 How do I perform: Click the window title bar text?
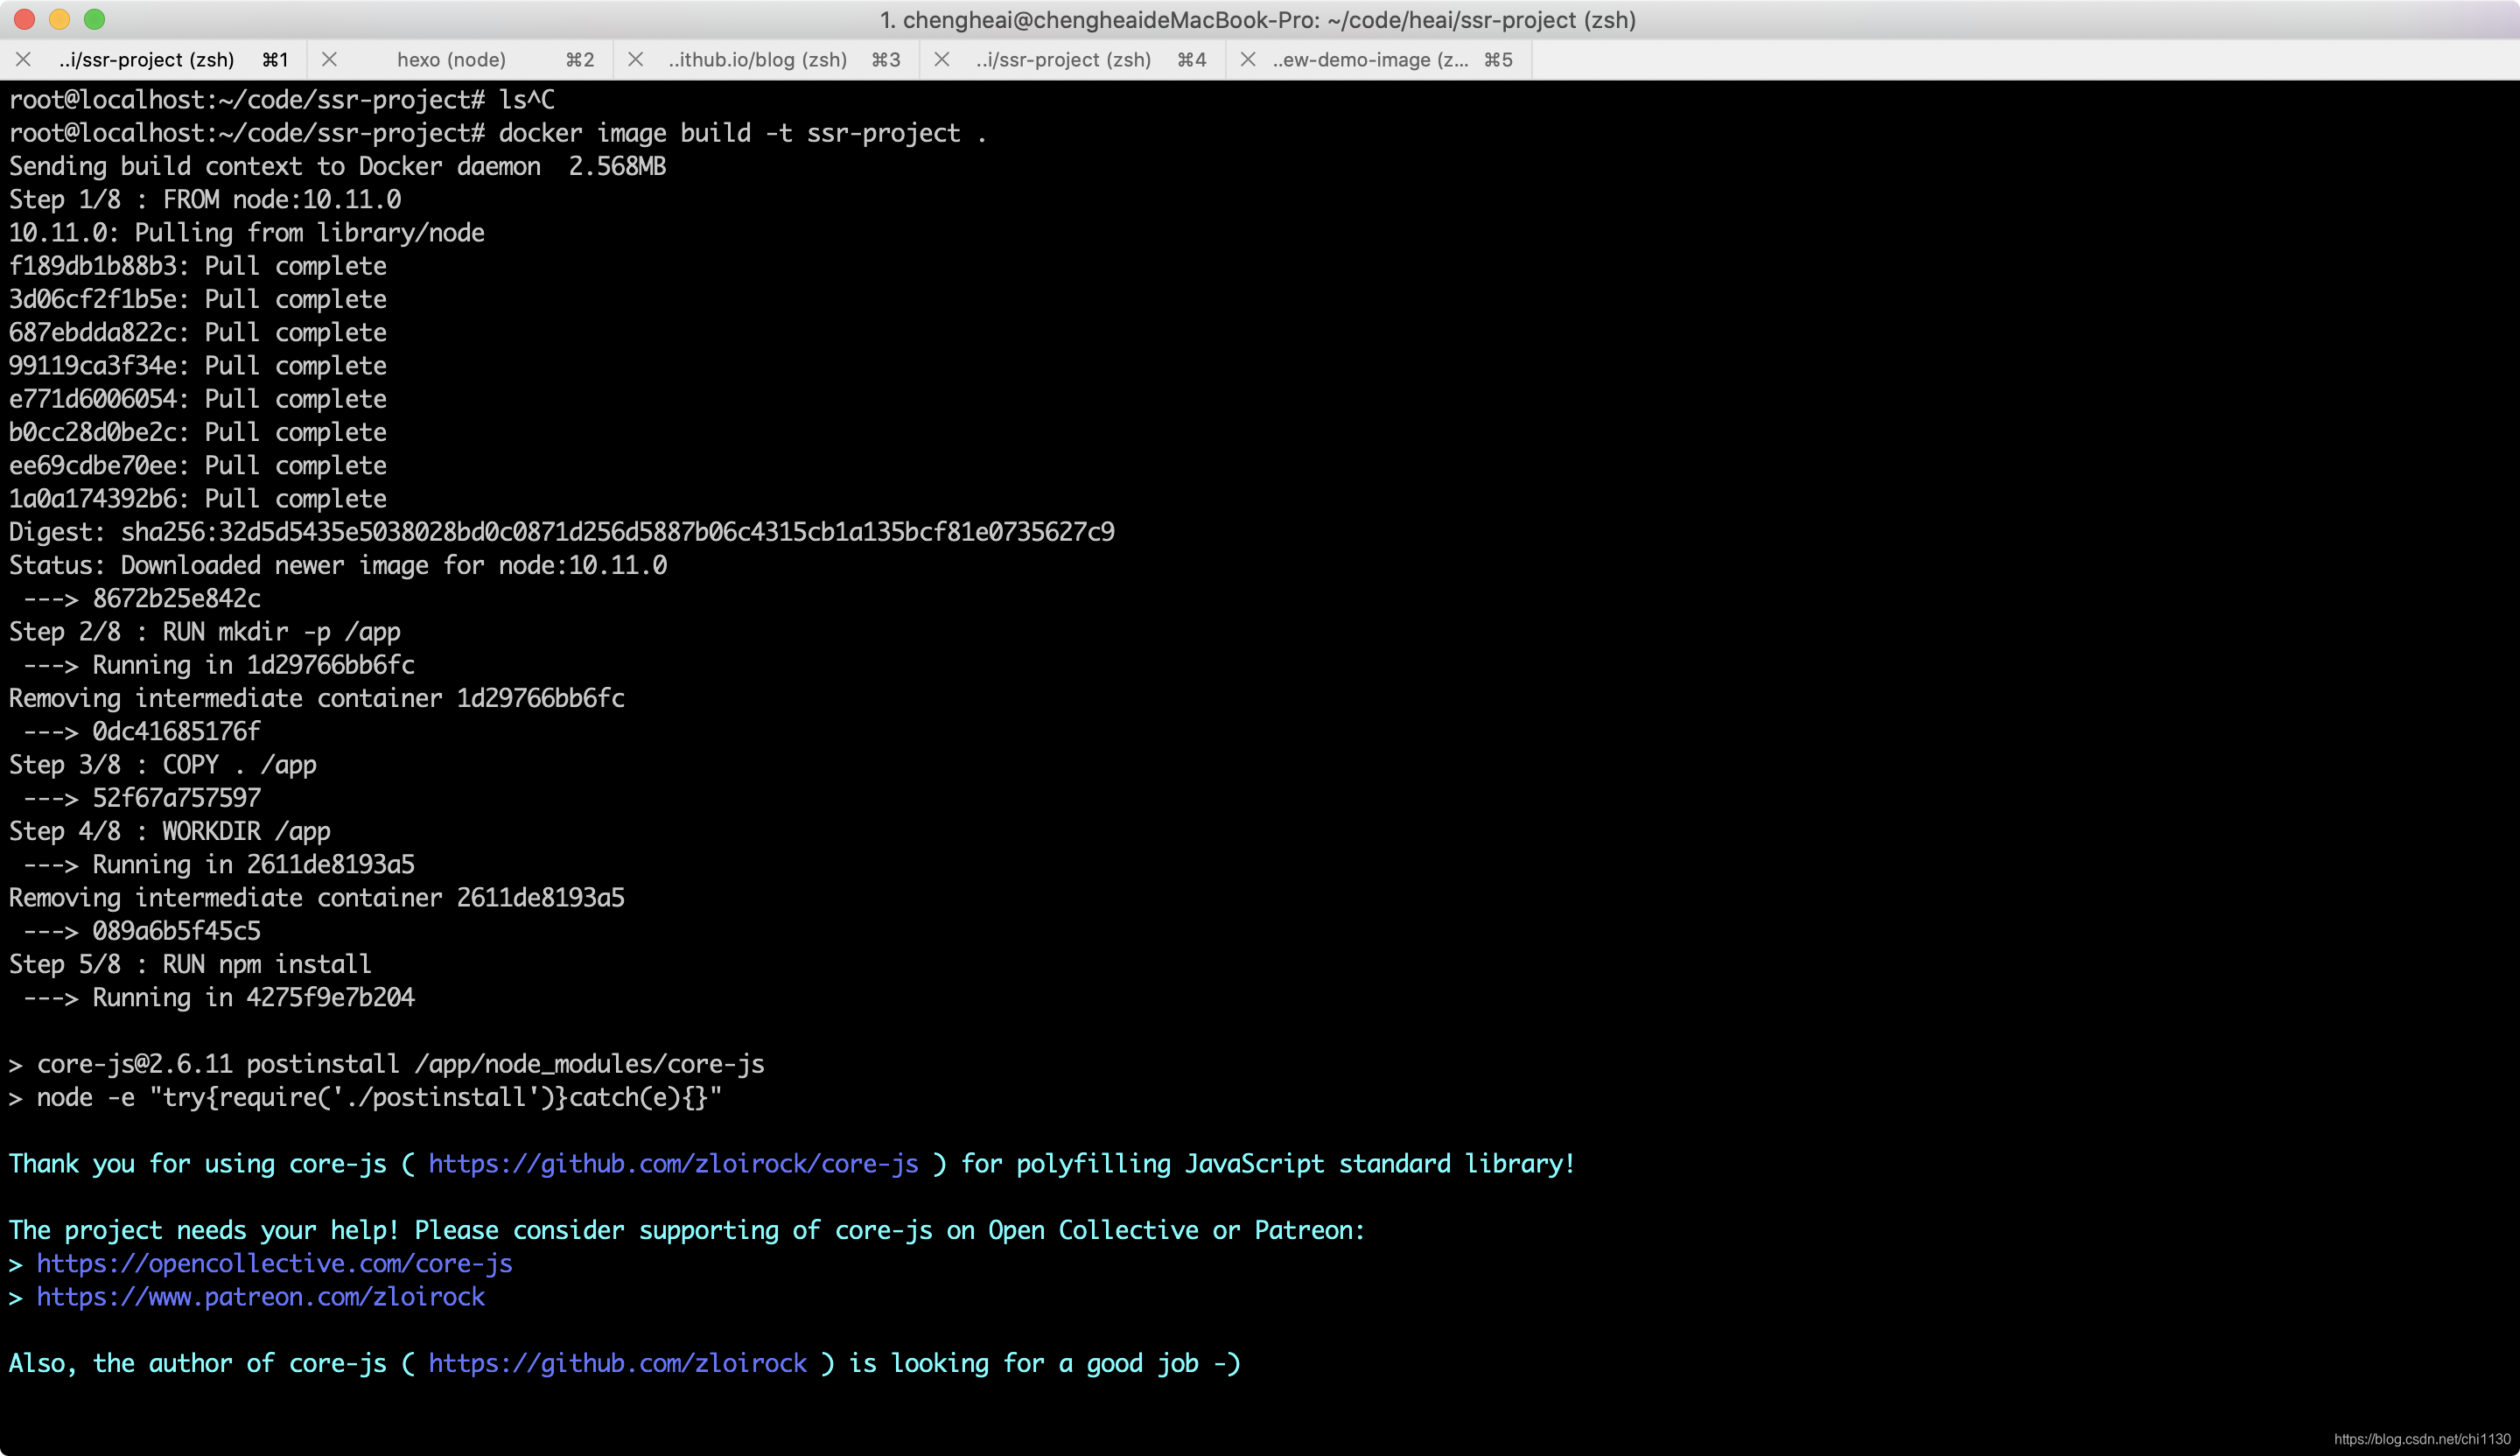click(x=1257, y=20)
